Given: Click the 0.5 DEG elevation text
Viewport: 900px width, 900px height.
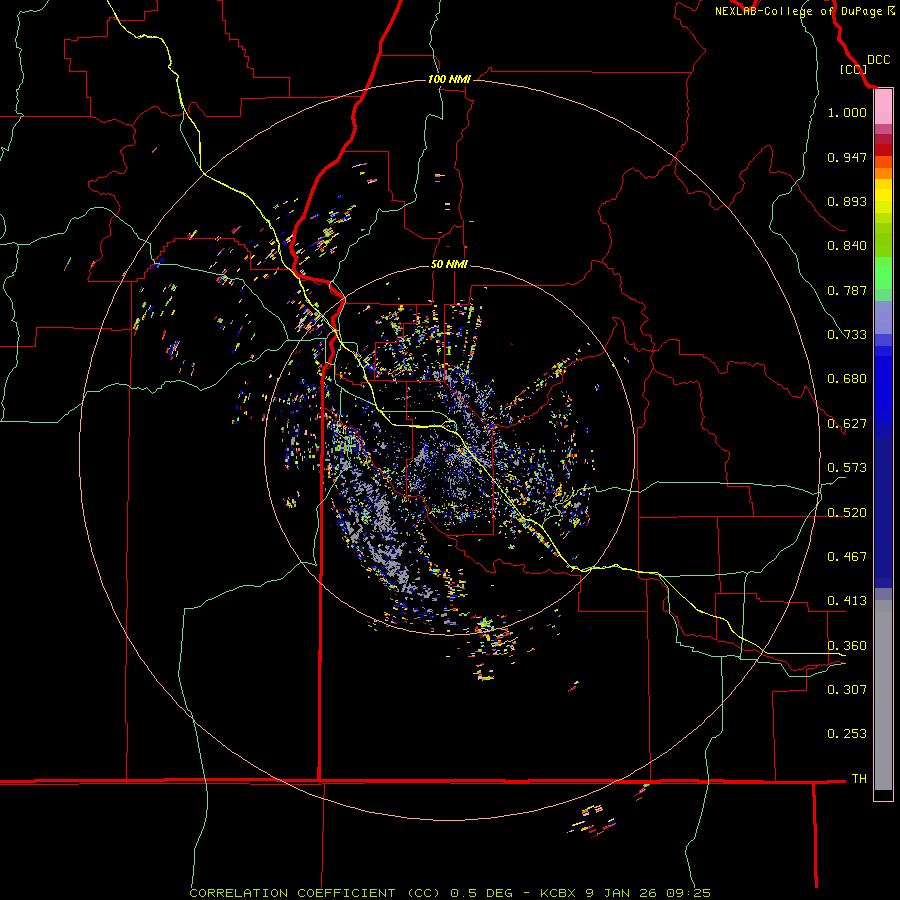Looking at the screenshot, I should point(482,893).
